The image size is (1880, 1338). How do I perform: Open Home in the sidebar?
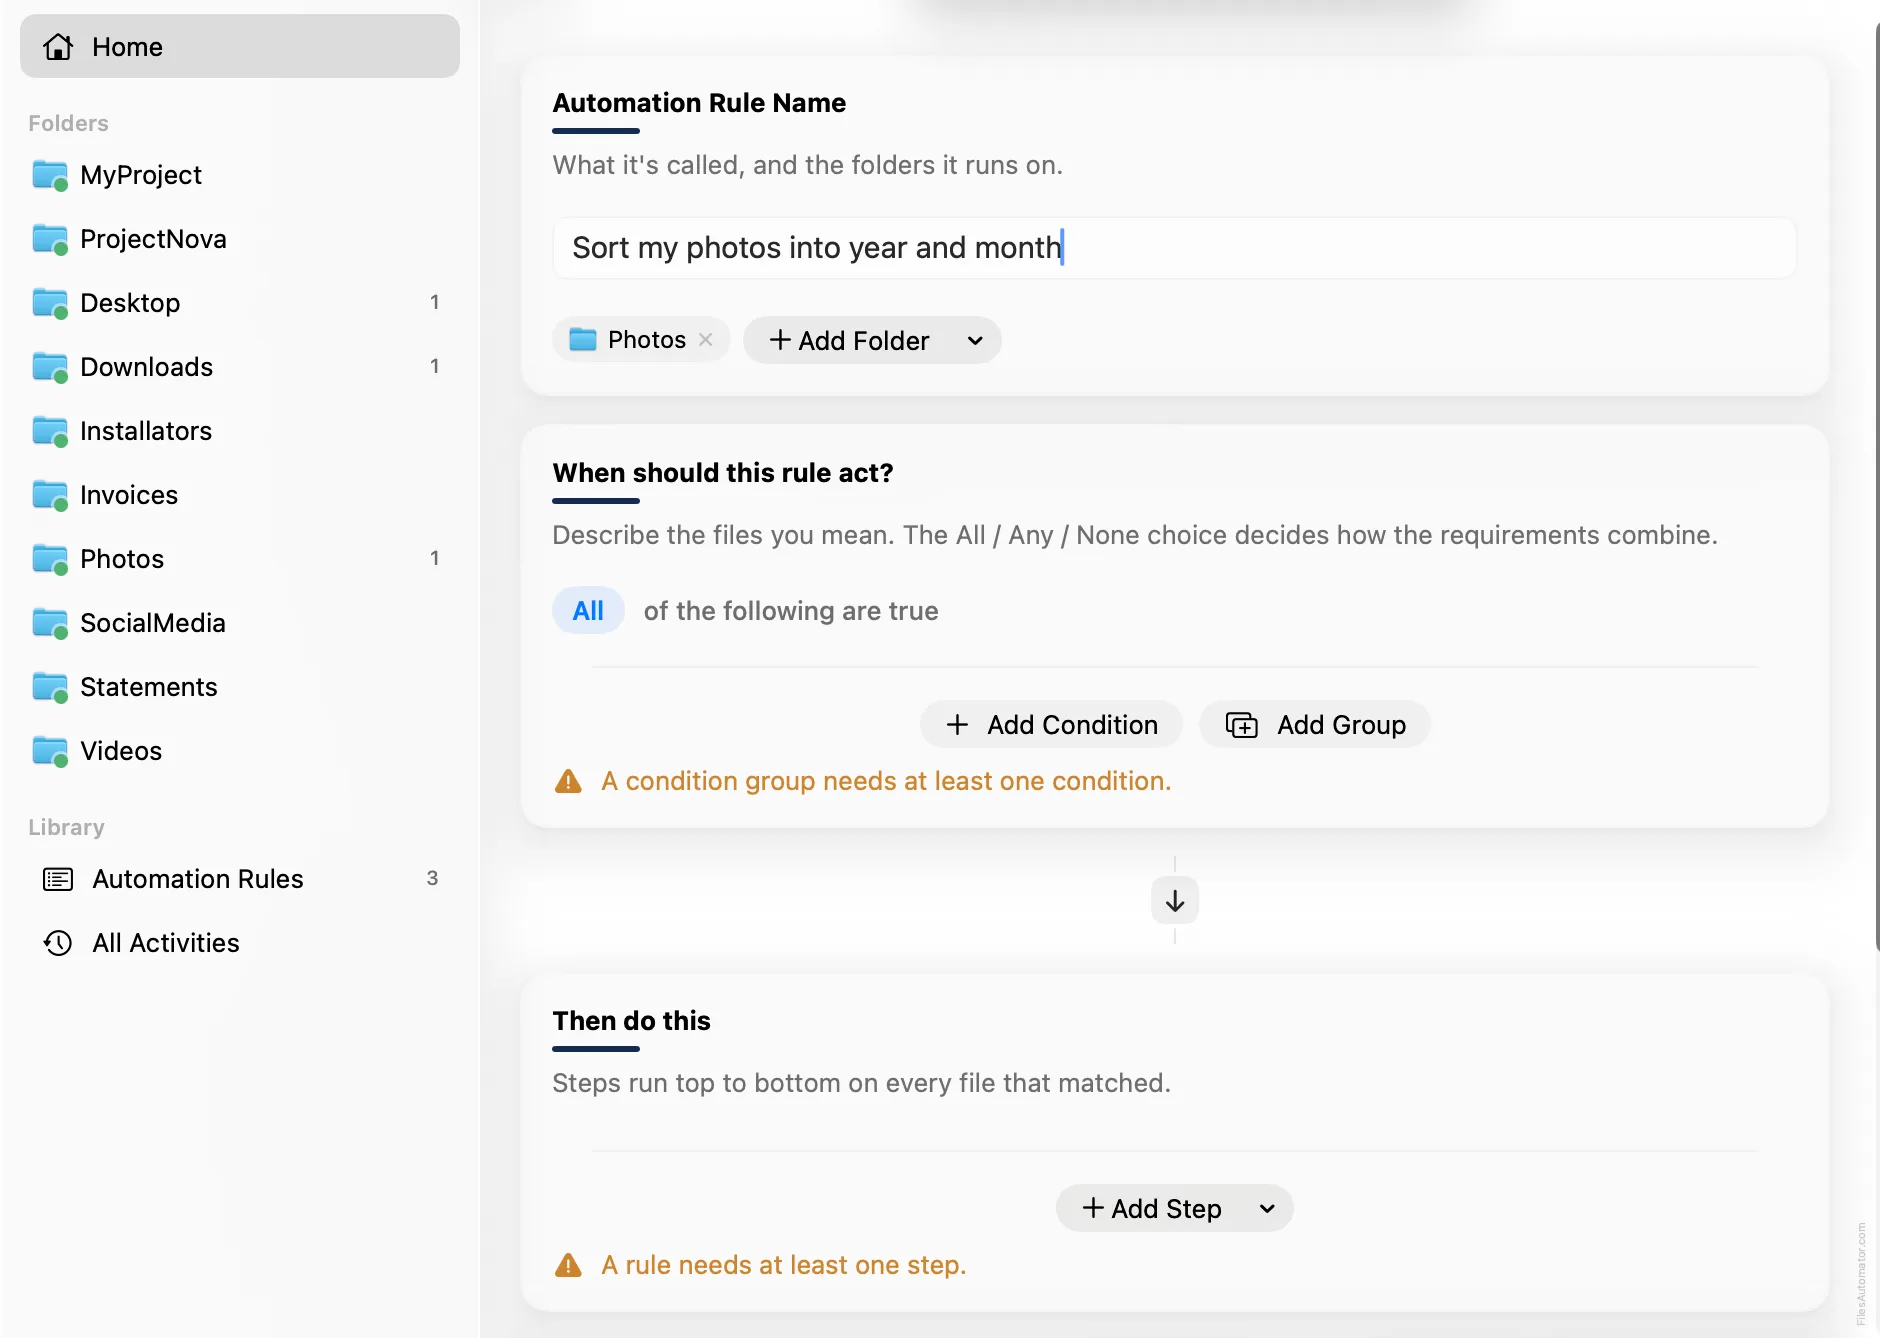pyautogui.click(x=240, y=47)
